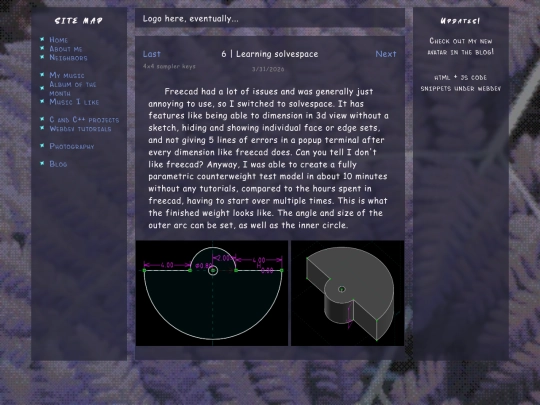Screen dimensions: 540x405
Task: Open the Blog link
Action: pos(58,164)
